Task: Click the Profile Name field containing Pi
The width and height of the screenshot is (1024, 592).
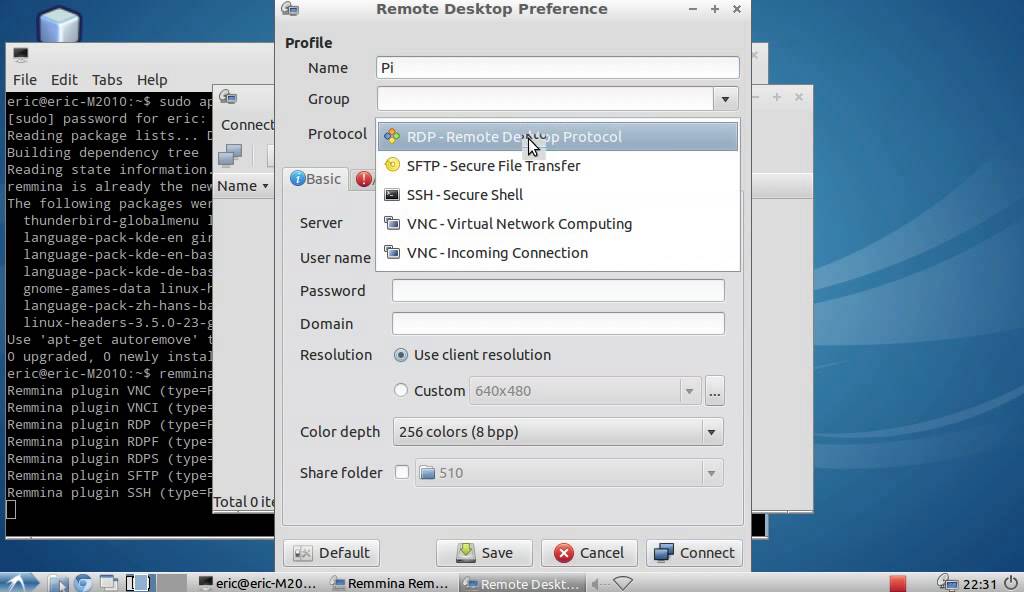Action: click(x=558, y=68)
